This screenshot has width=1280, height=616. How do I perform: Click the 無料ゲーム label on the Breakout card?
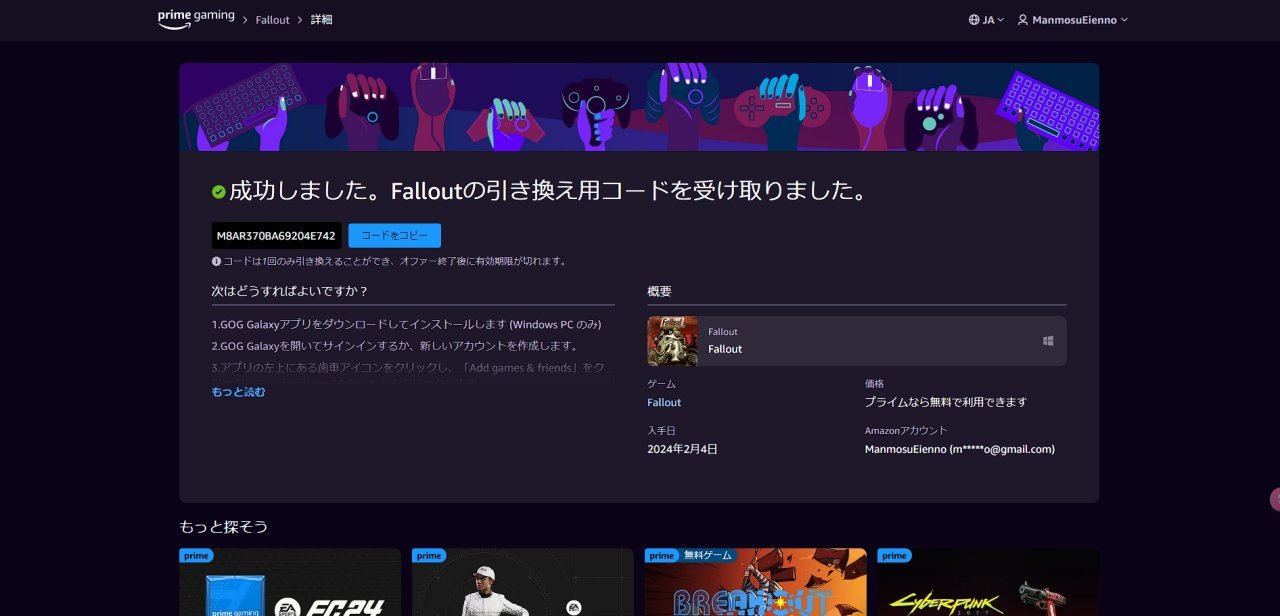pyautogui.click(x=708, y=555)
